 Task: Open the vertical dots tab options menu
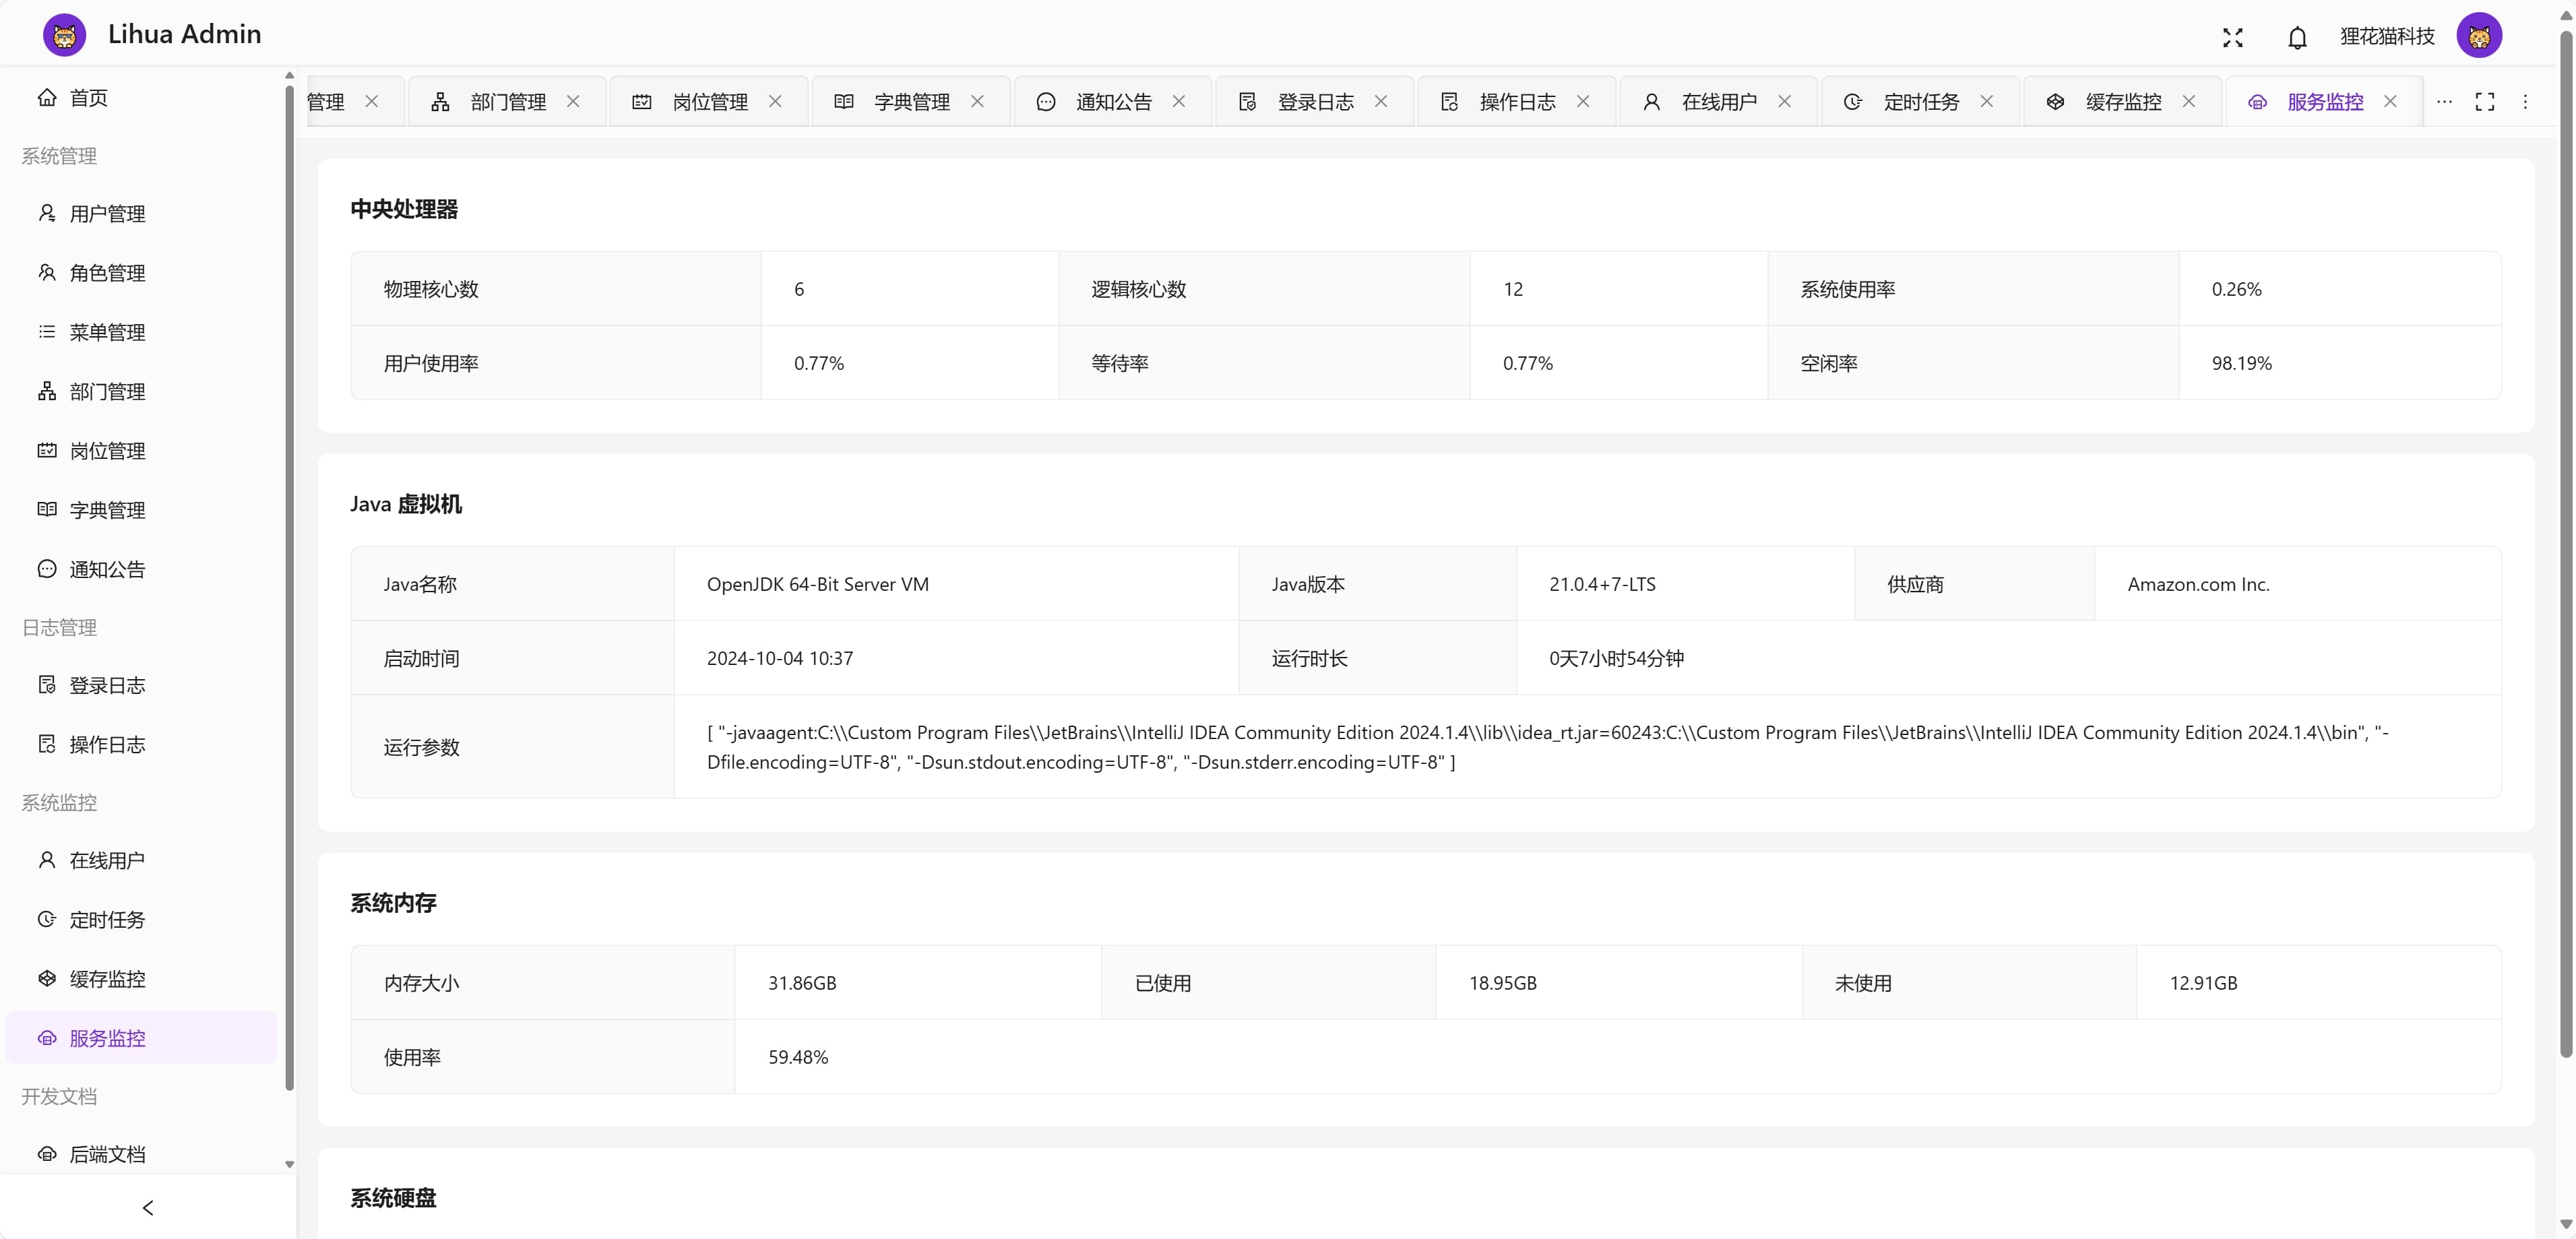pyautogui.click(x=2525, y=102)
